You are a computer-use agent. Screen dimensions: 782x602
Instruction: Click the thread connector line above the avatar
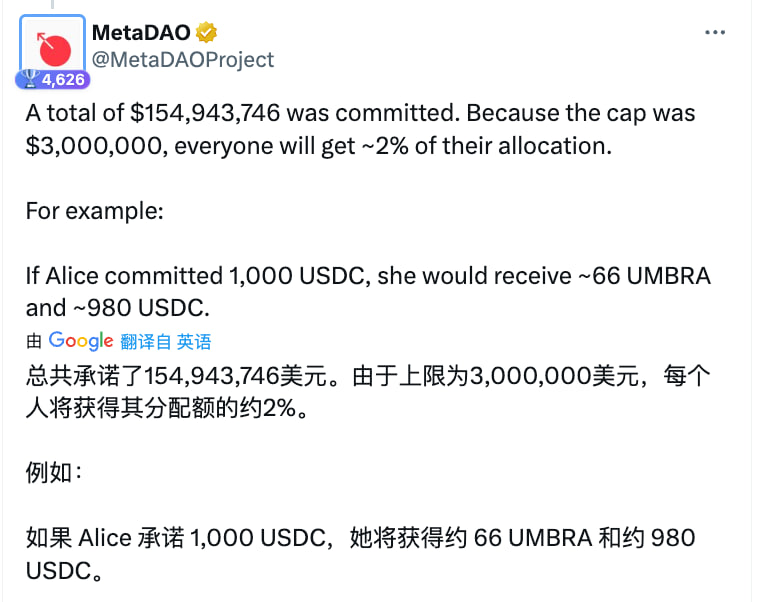pos(52,6)
